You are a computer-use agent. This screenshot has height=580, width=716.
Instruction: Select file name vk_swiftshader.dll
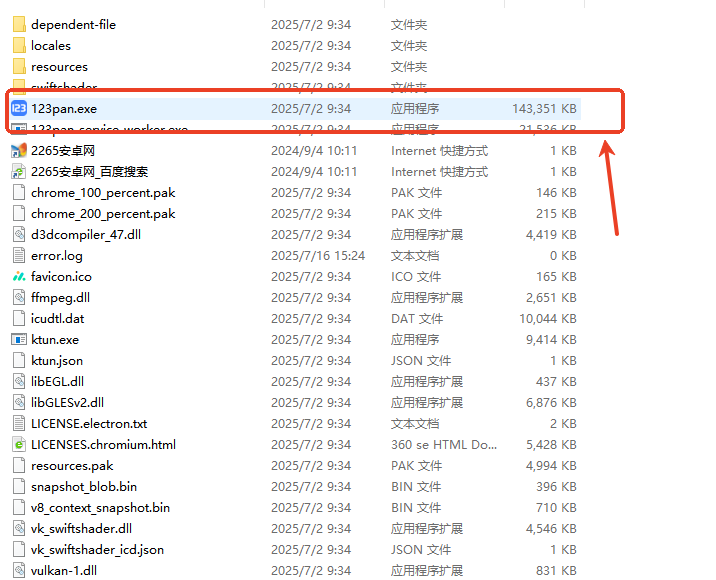click(82, 529)
